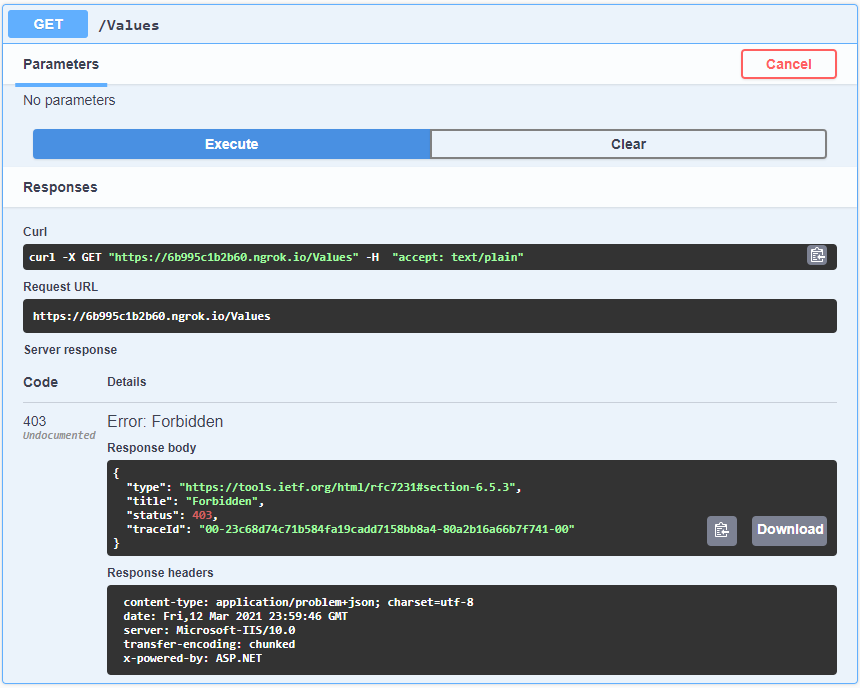Copy the curl command to clipboard
Screen dimensions: 860x688
click(x=817, y=256)
